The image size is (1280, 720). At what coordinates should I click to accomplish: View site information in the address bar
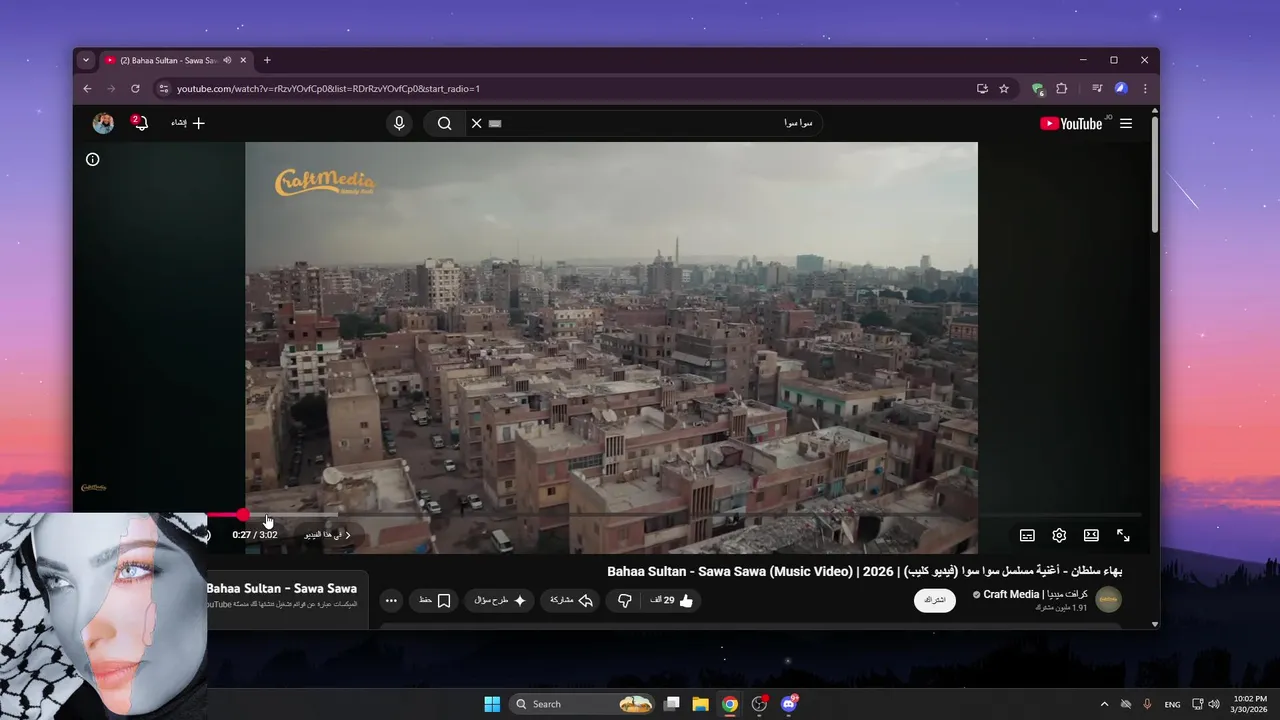[164, 88]
